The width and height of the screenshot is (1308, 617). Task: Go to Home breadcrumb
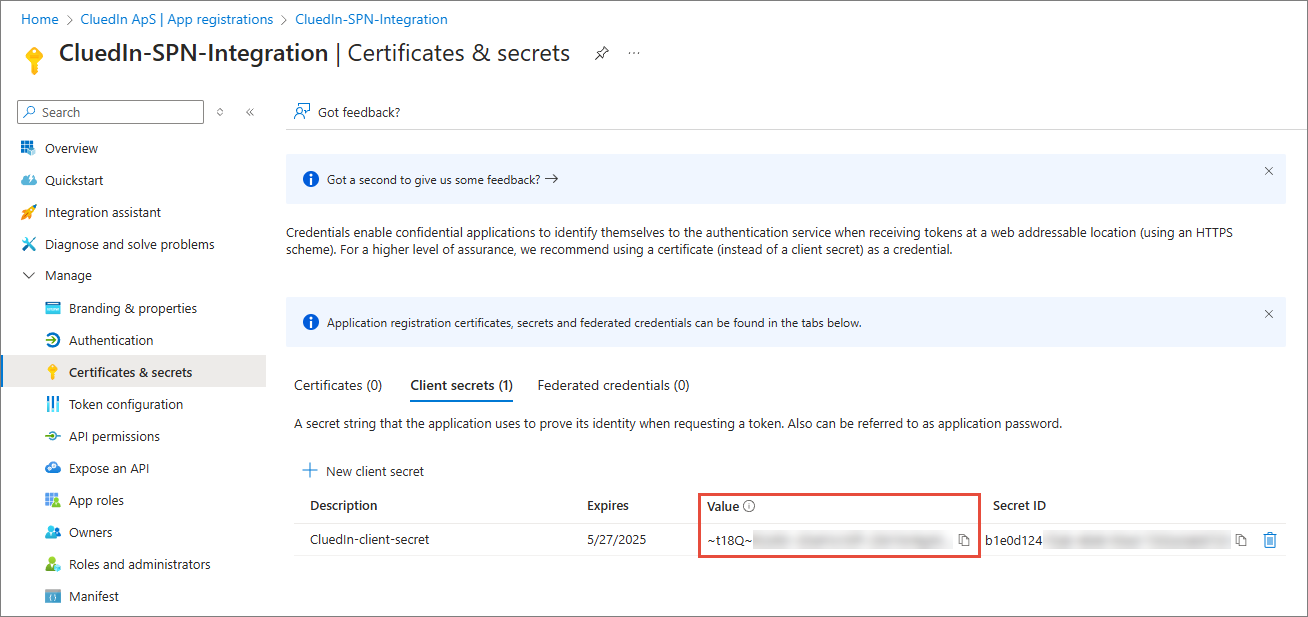point(39,19)
